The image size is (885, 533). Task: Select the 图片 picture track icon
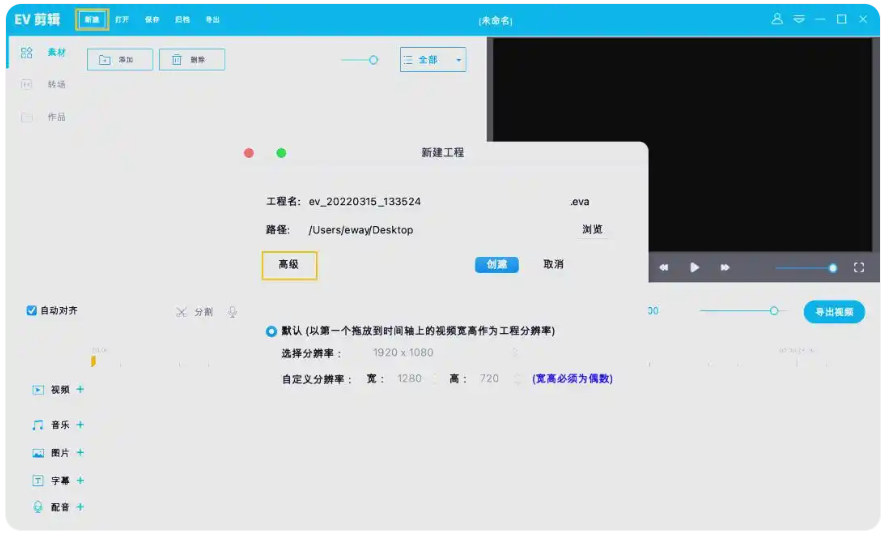click(38, 453)
